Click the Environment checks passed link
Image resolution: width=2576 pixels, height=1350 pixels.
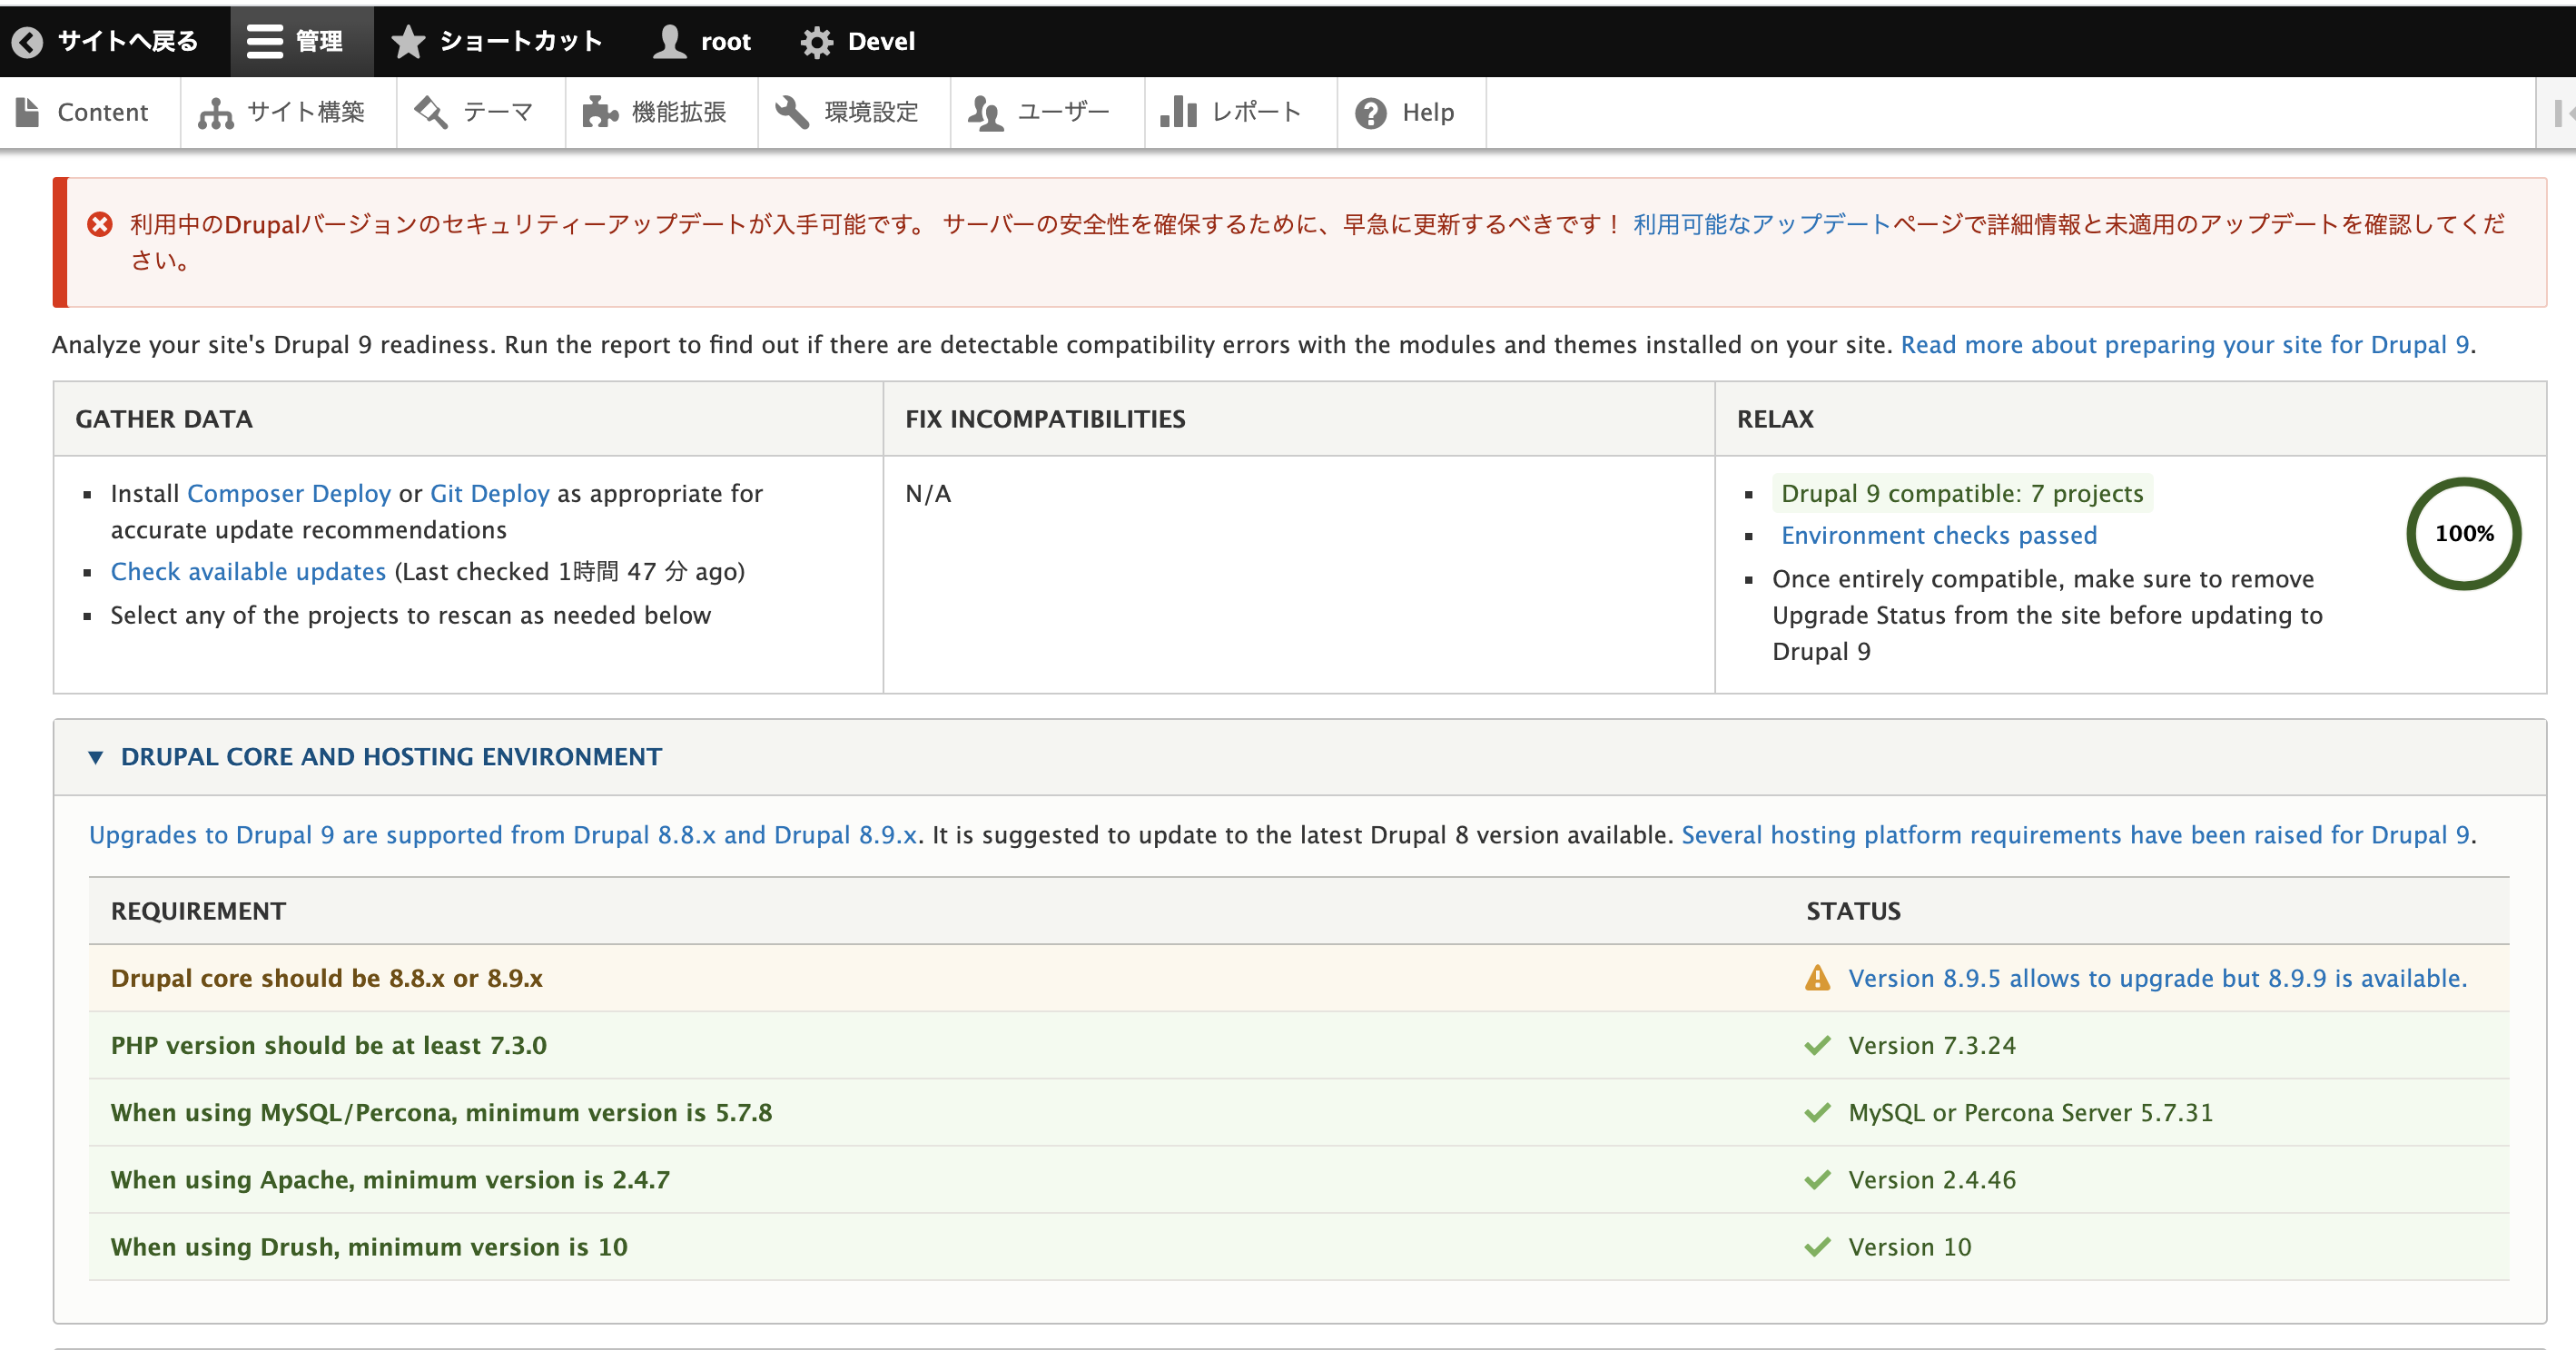click(1938, 536)
